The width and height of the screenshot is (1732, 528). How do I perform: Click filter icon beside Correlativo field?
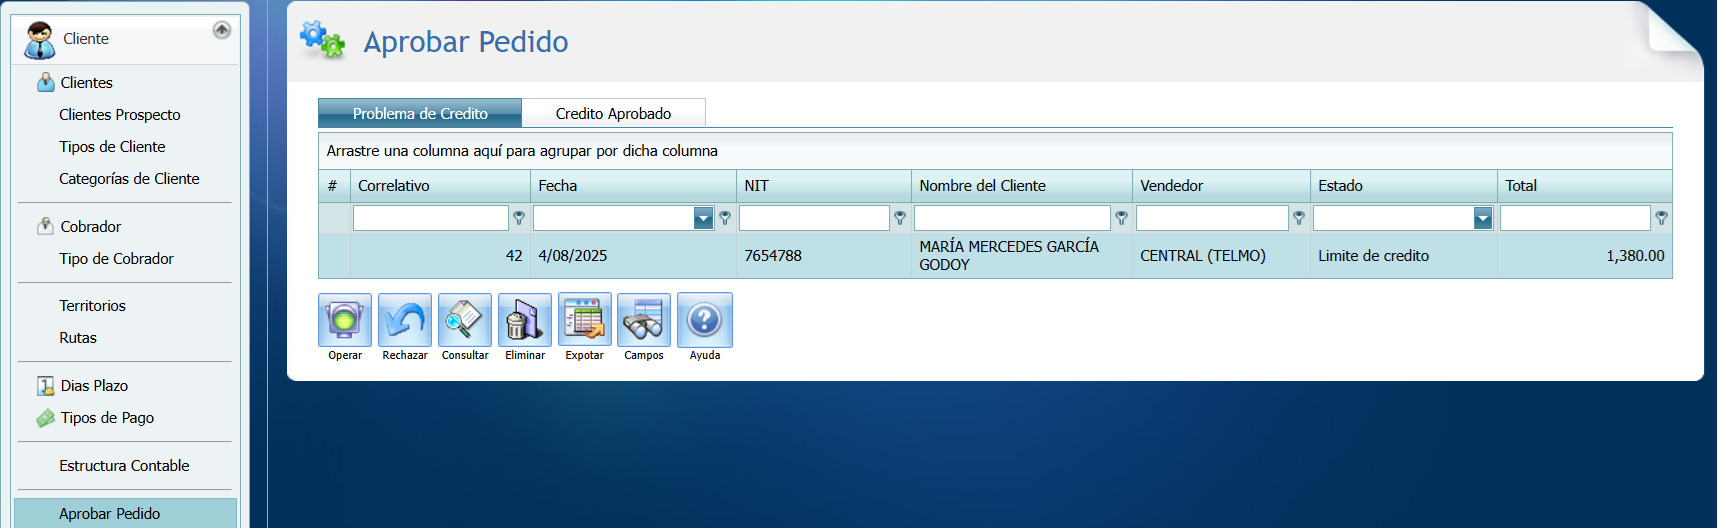click(519, 218)
